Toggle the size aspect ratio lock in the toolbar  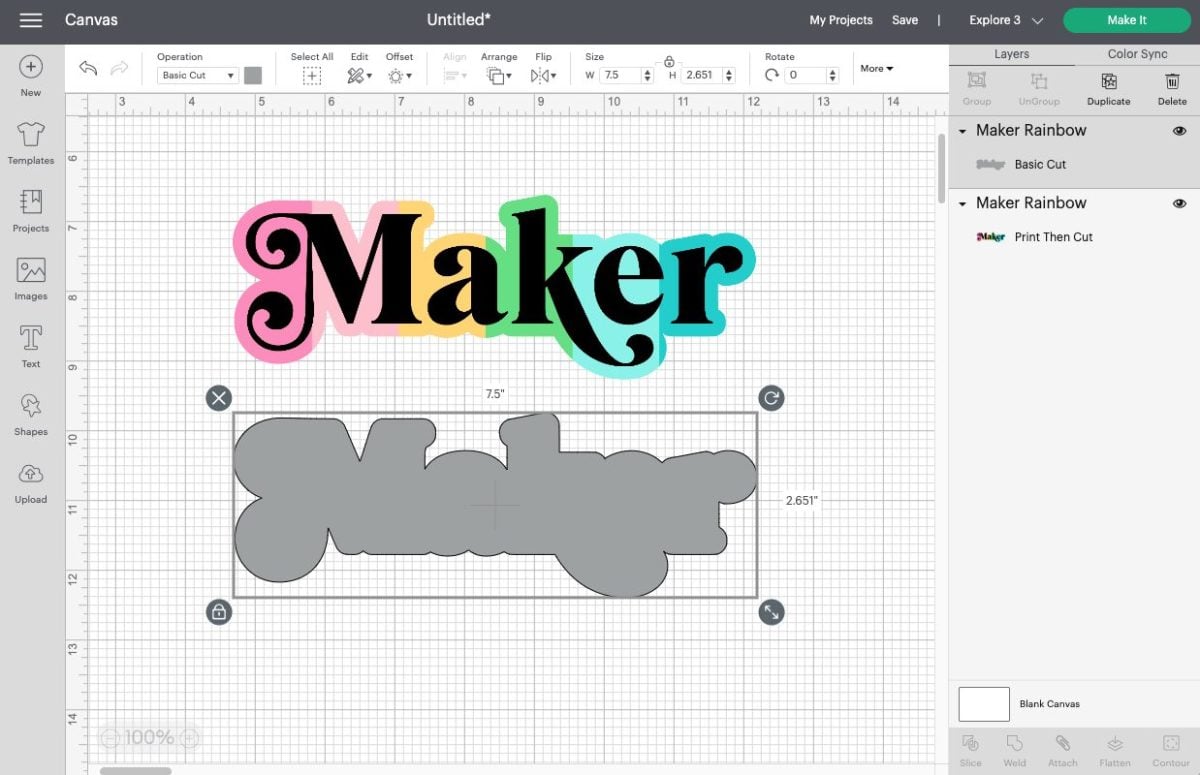pyautogui.click(x=669, y=61)
